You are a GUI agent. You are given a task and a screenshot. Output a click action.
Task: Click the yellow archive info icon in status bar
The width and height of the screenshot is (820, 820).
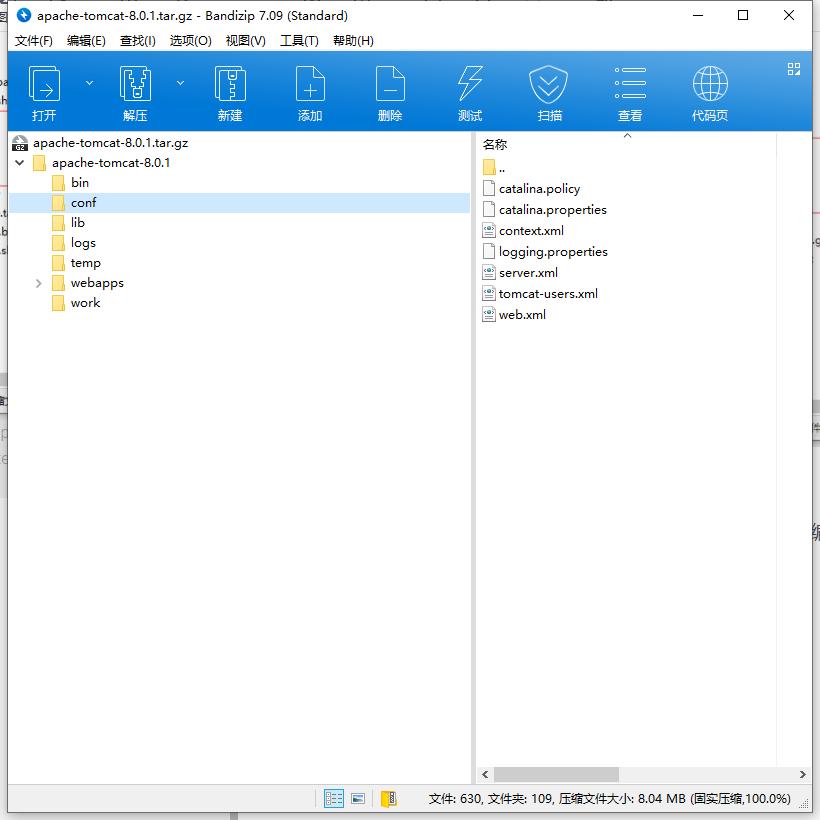[x=389, y=799]
